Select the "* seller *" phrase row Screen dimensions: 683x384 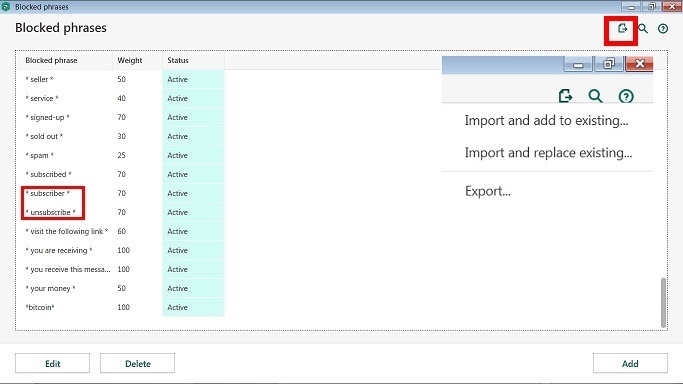click(121, 79)
